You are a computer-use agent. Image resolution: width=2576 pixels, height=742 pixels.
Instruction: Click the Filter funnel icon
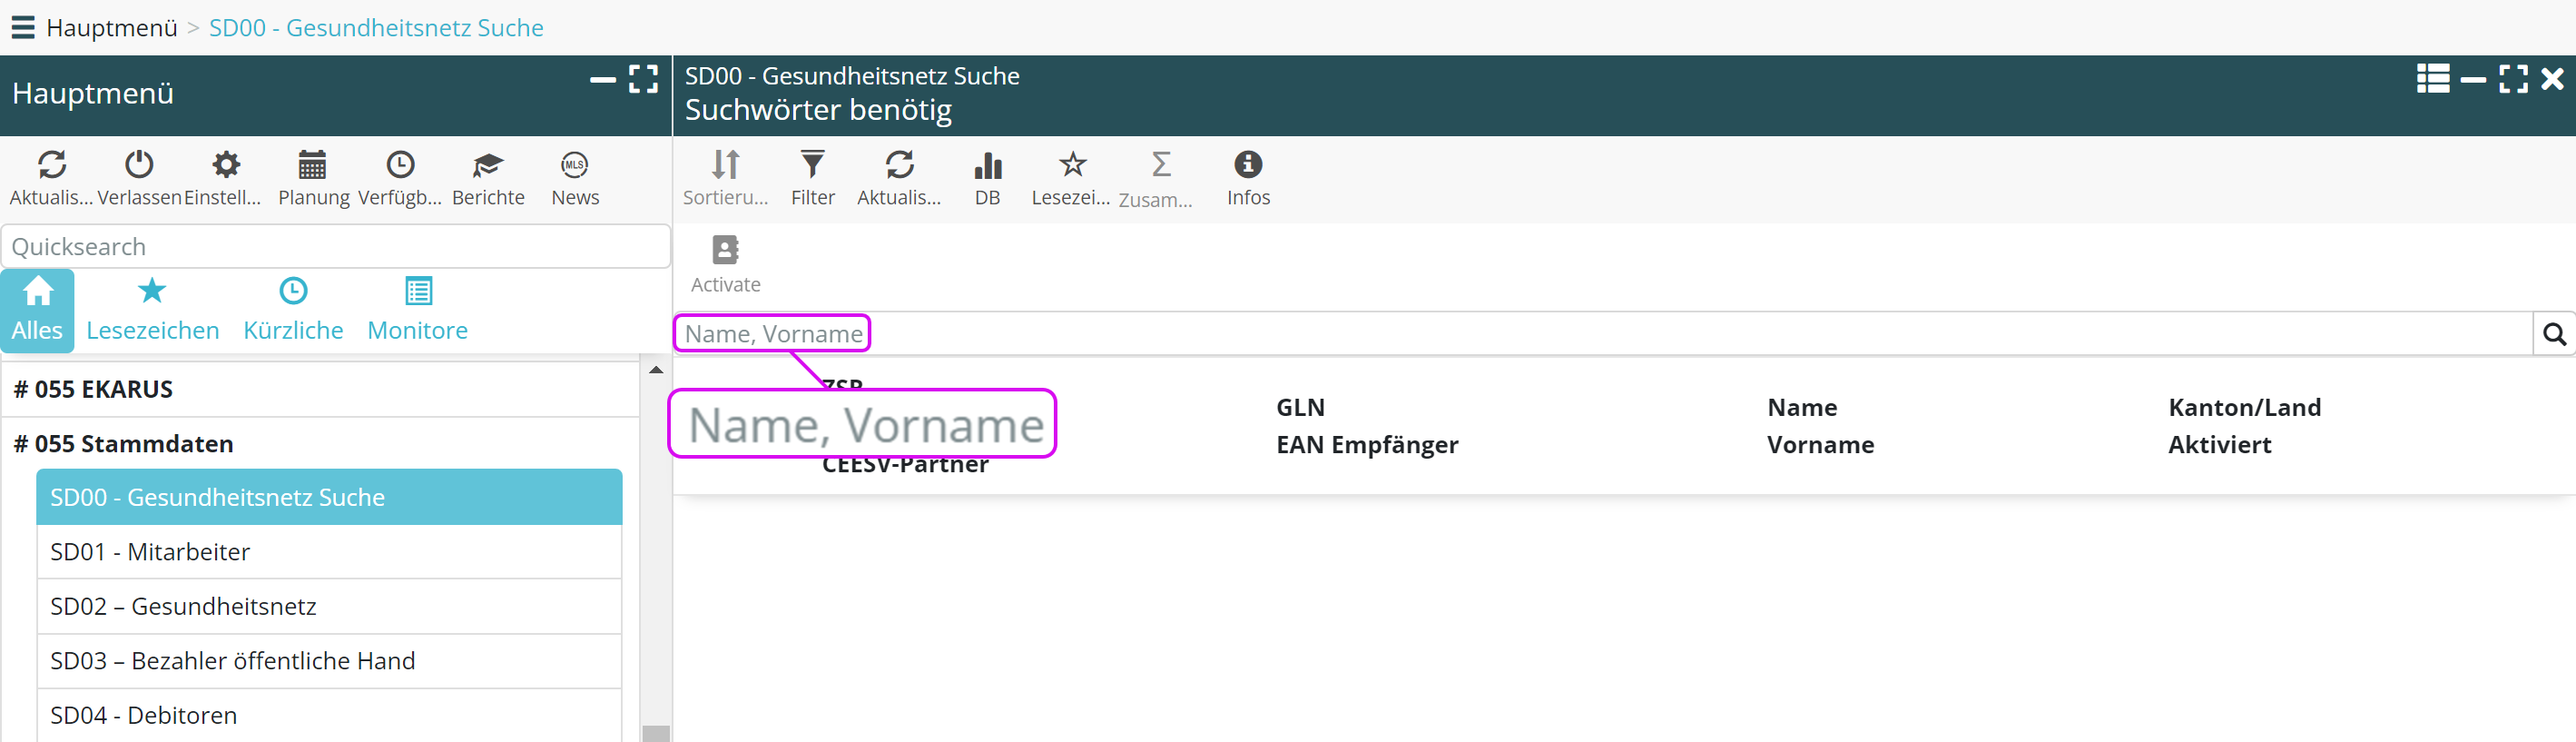pos(812,166)
